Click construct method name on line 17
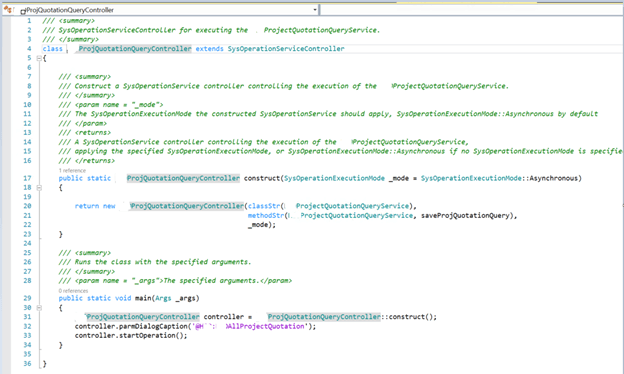Viewport: 624px width, 374px height. pos(261,178)
